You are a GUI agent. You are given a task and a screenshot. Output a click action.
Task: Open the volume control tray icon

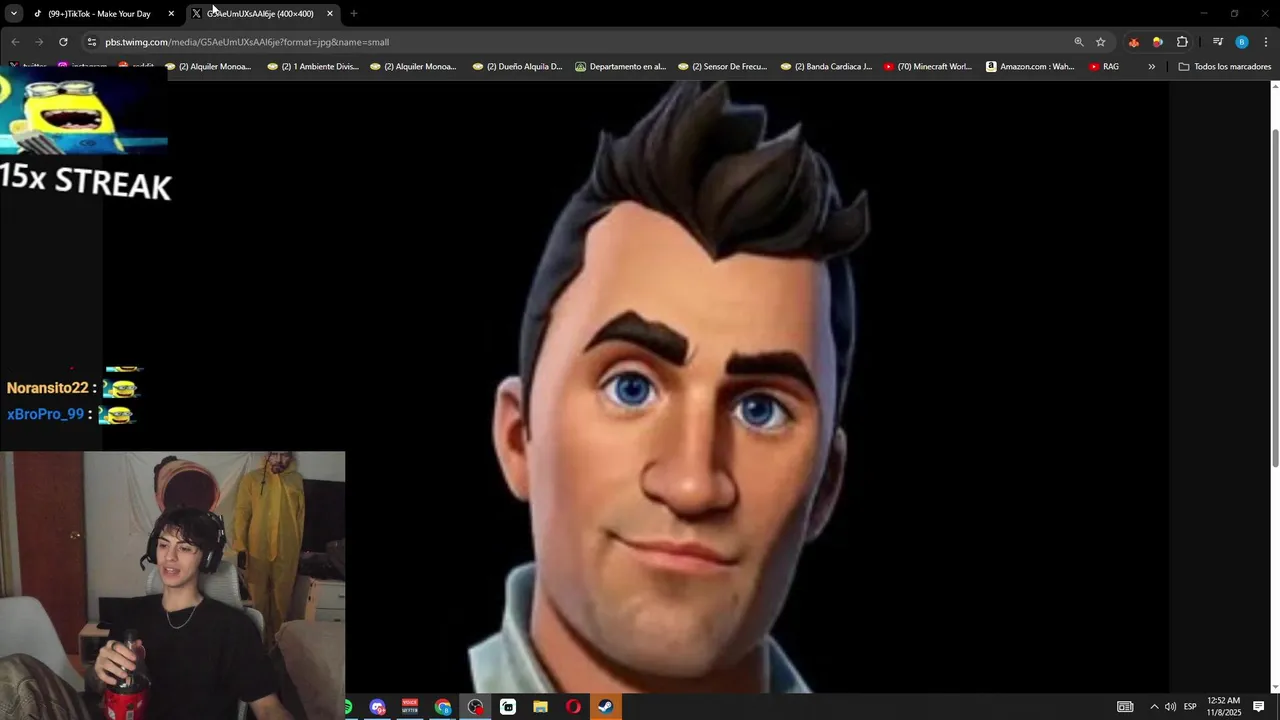1170,707
